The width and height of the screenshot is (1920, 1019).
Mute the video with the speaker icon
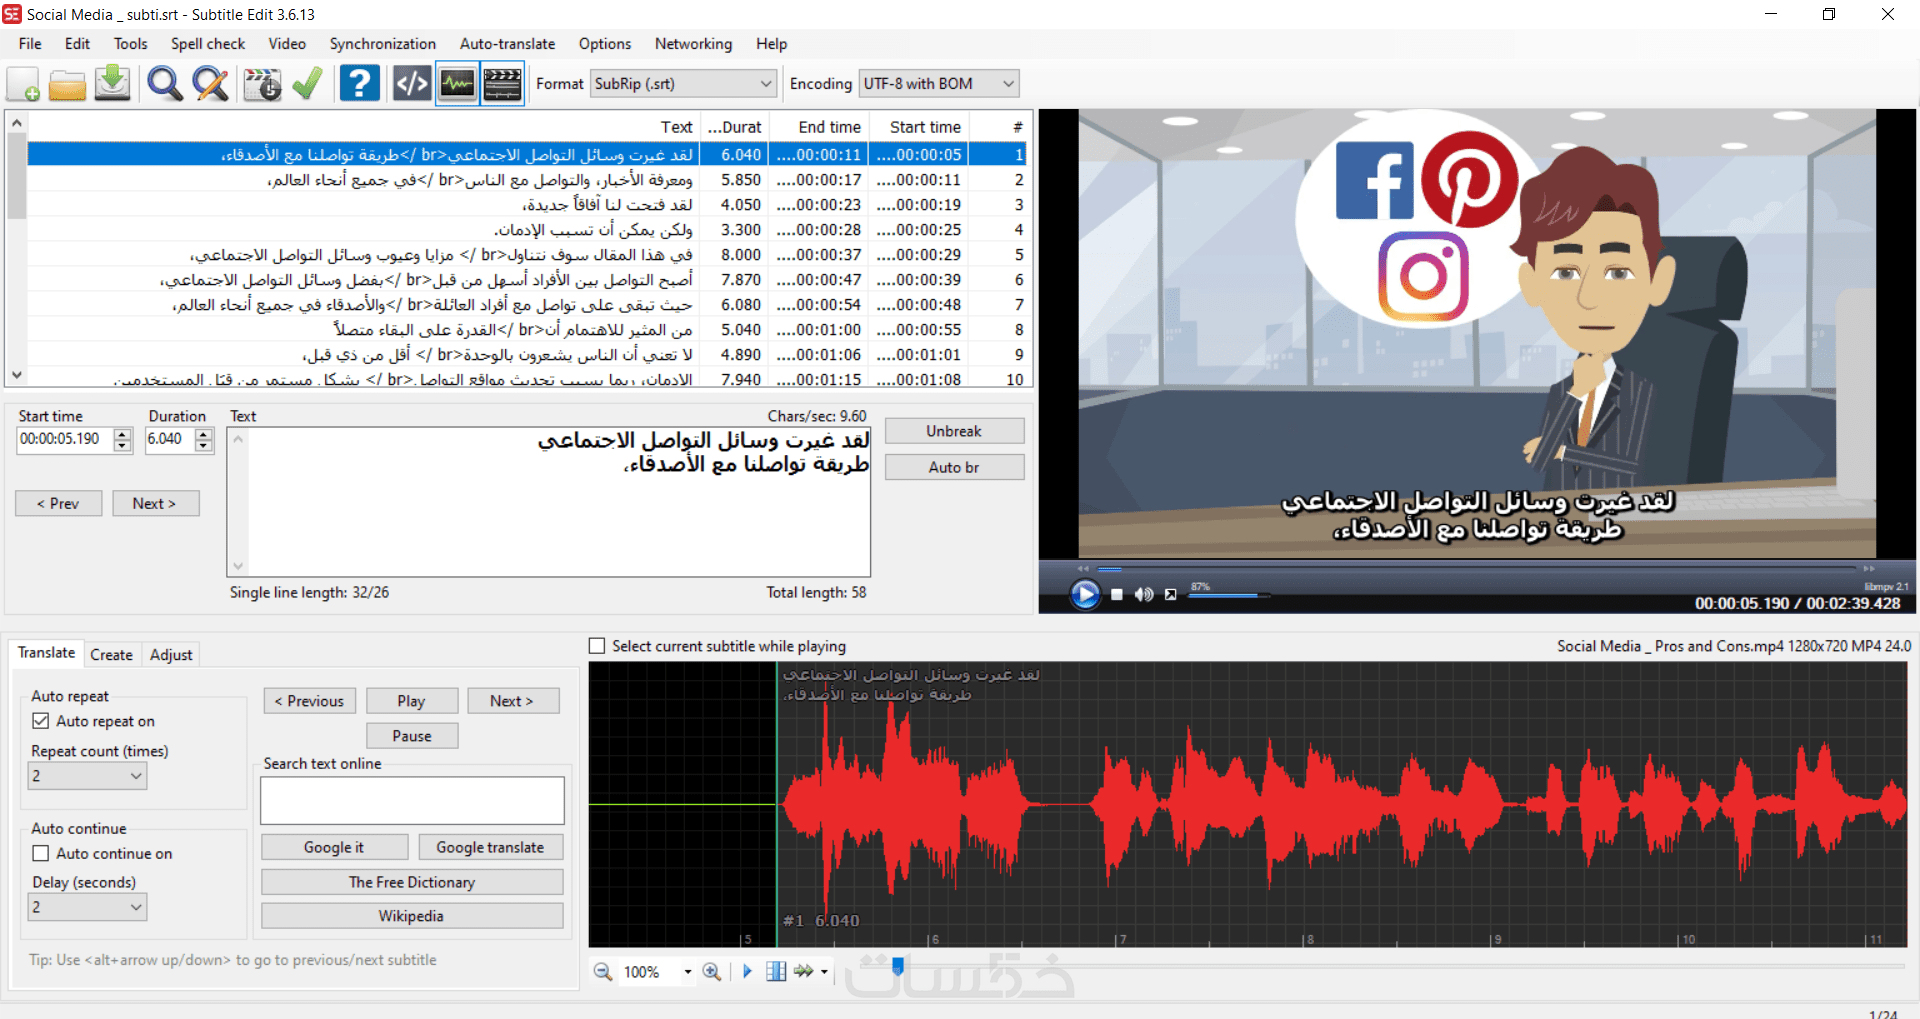click(x=1143, y=594)
